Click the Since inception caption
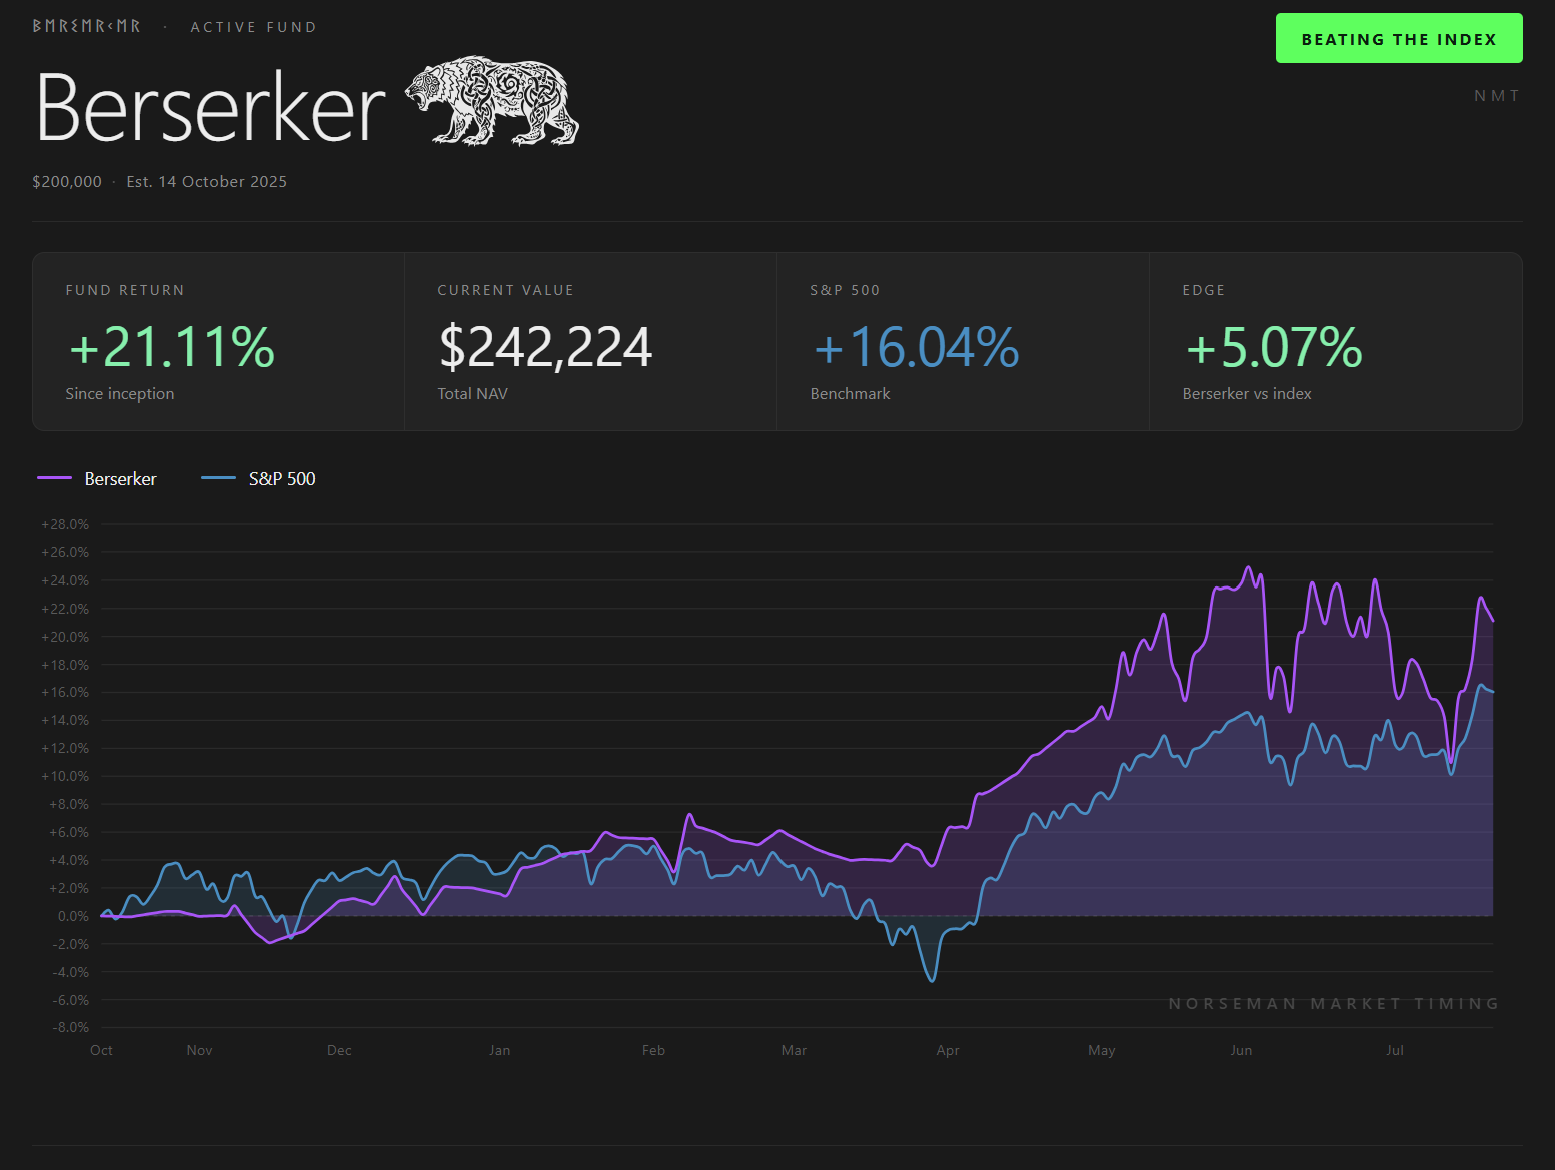The image size is (1555, 1170). pyautogui.click(x=120, y=393)
